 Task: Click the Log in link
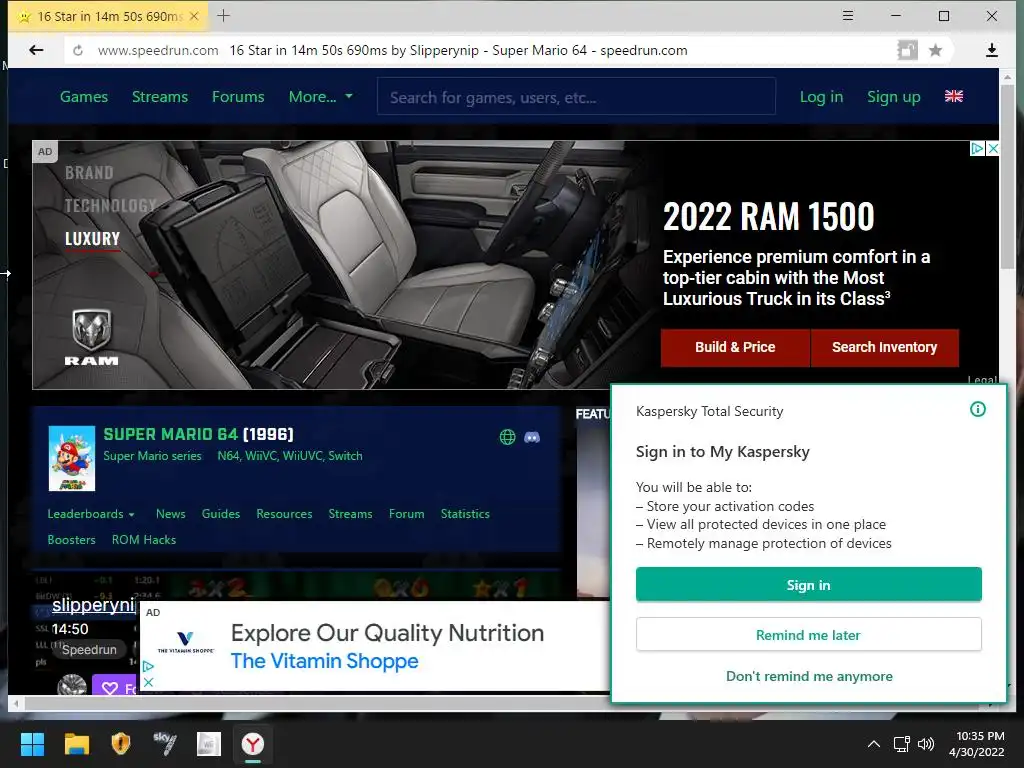click(x=821, y=97)
